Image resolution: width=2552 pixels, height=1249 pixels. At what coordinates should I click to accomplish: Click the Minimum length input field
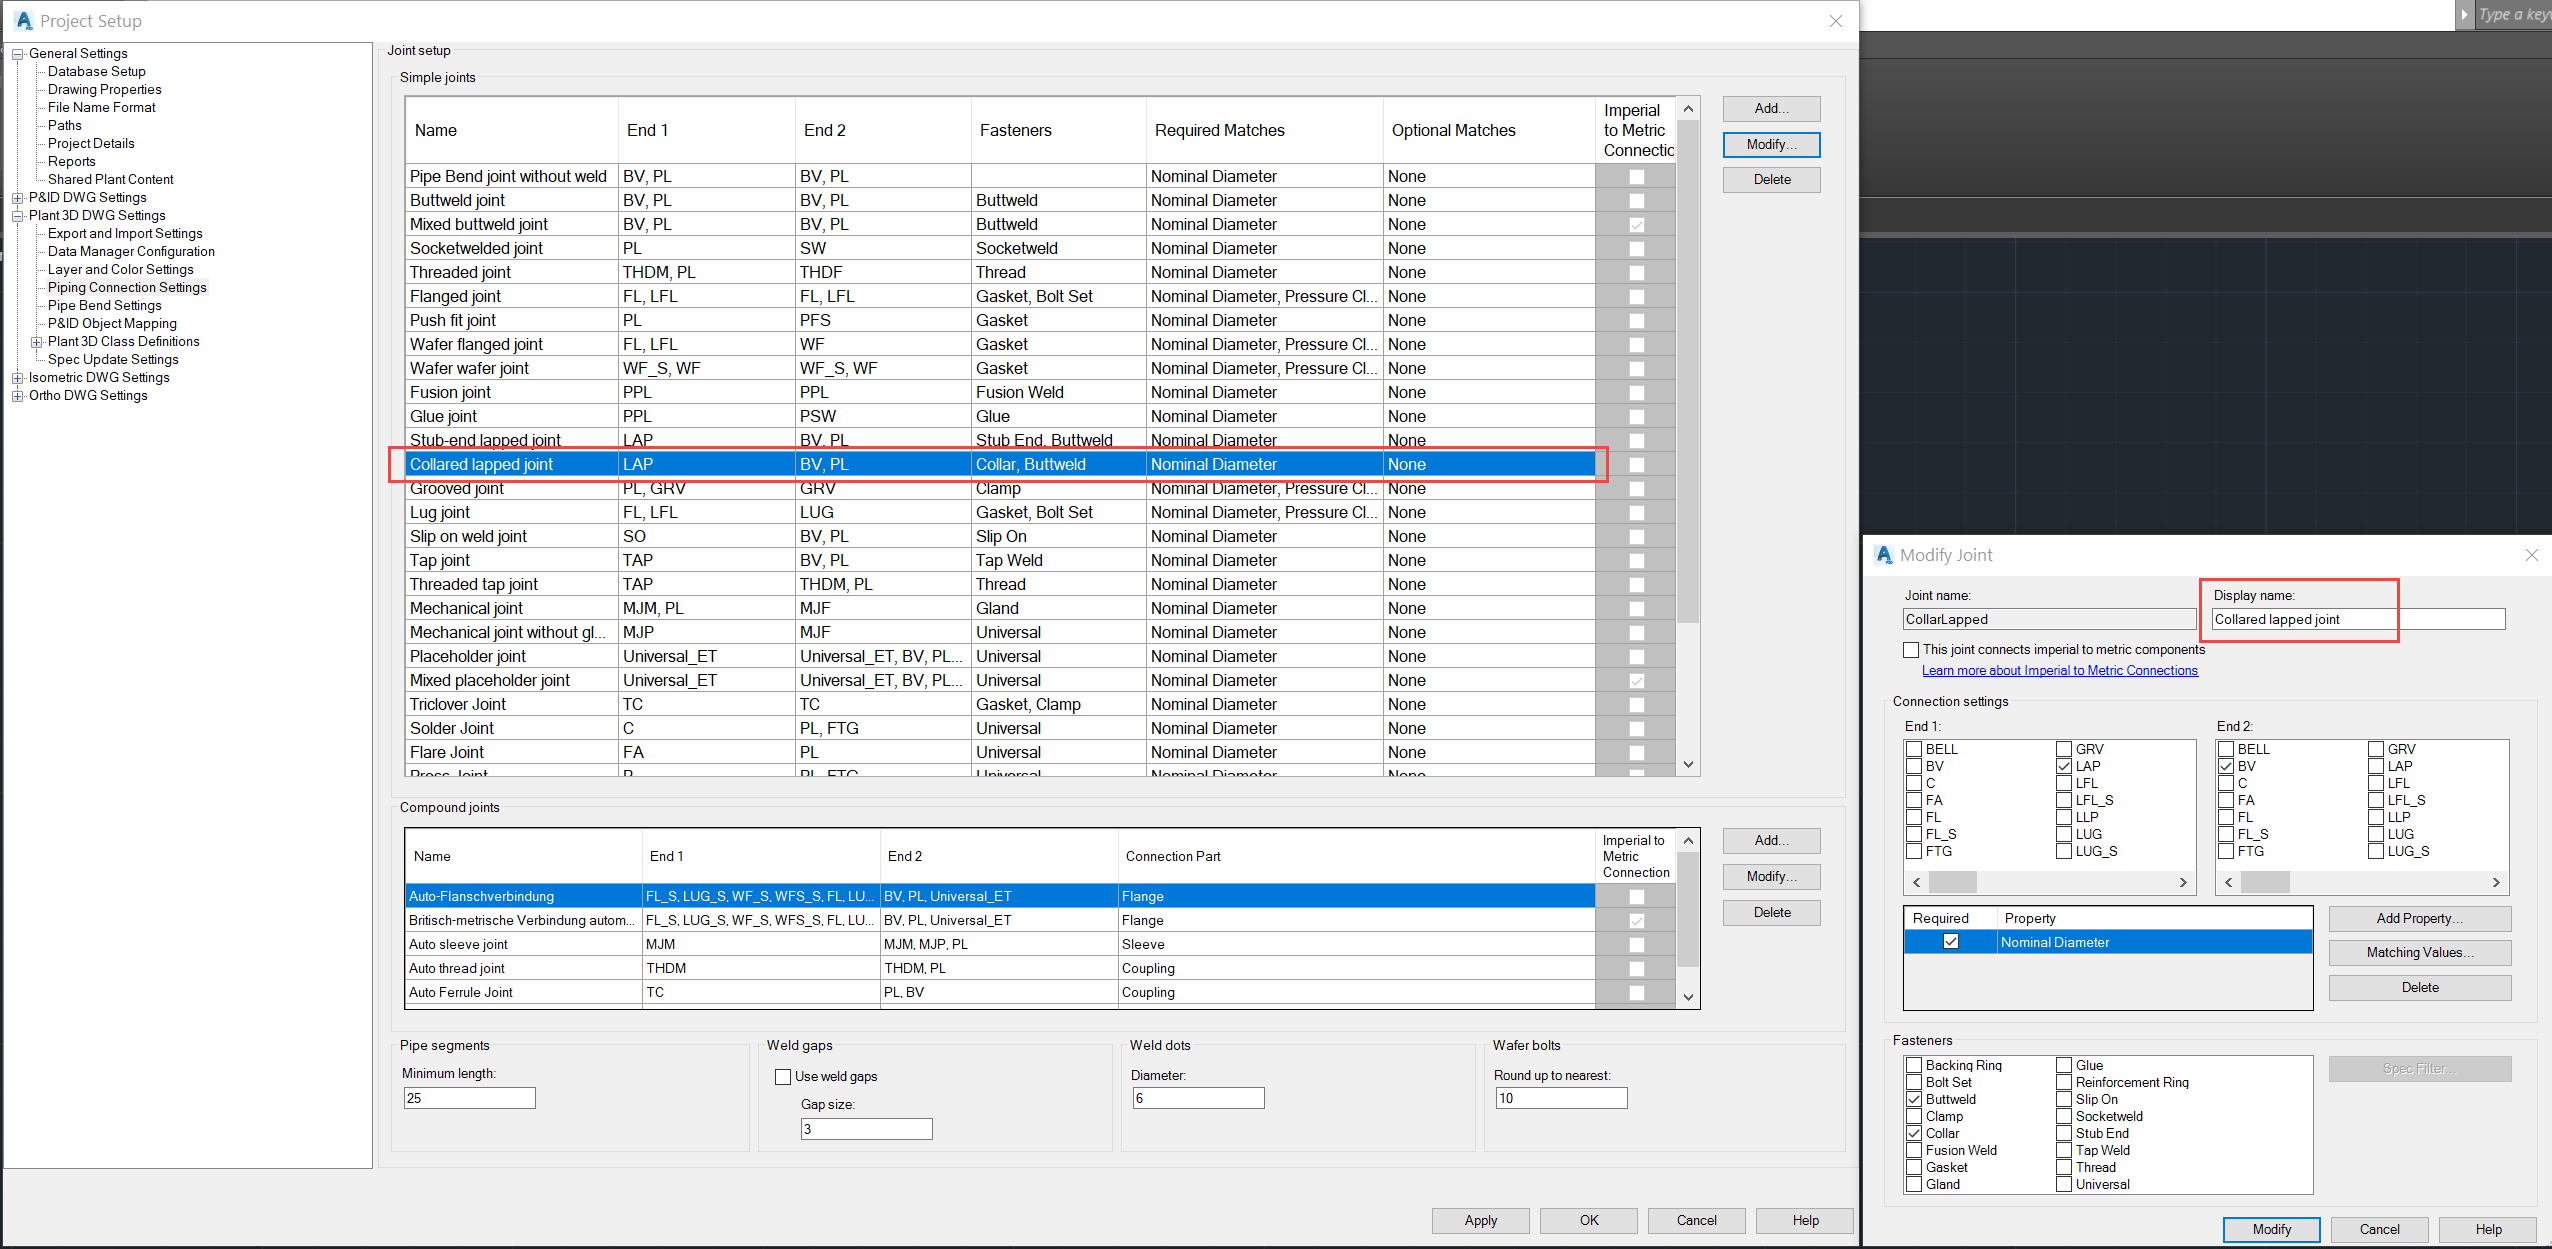(x=470, y=1098)
